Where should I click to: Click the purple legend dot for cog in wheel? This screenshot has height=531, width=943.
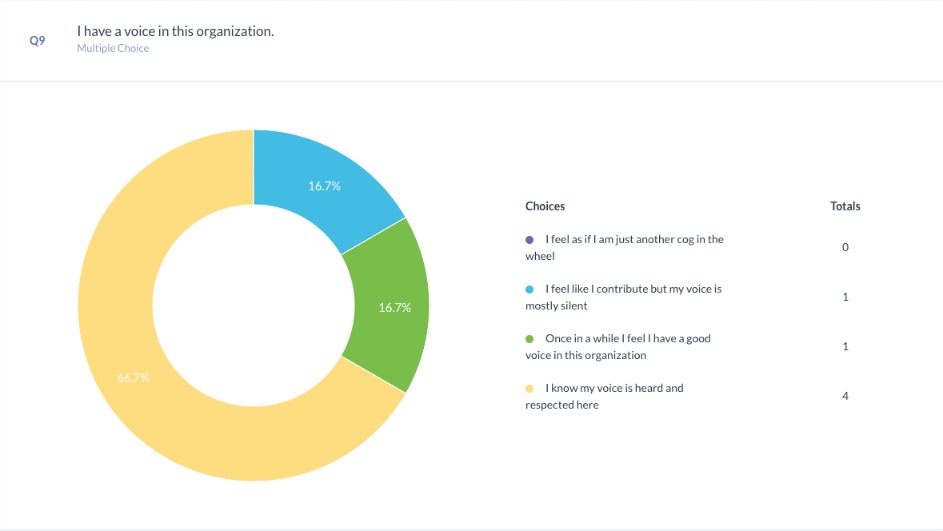[530, 240]
